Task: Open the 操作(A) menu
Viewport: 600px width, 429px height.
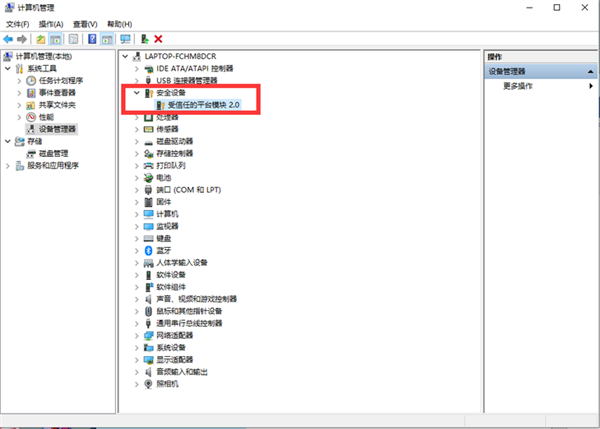Action: tap(51, 24)
